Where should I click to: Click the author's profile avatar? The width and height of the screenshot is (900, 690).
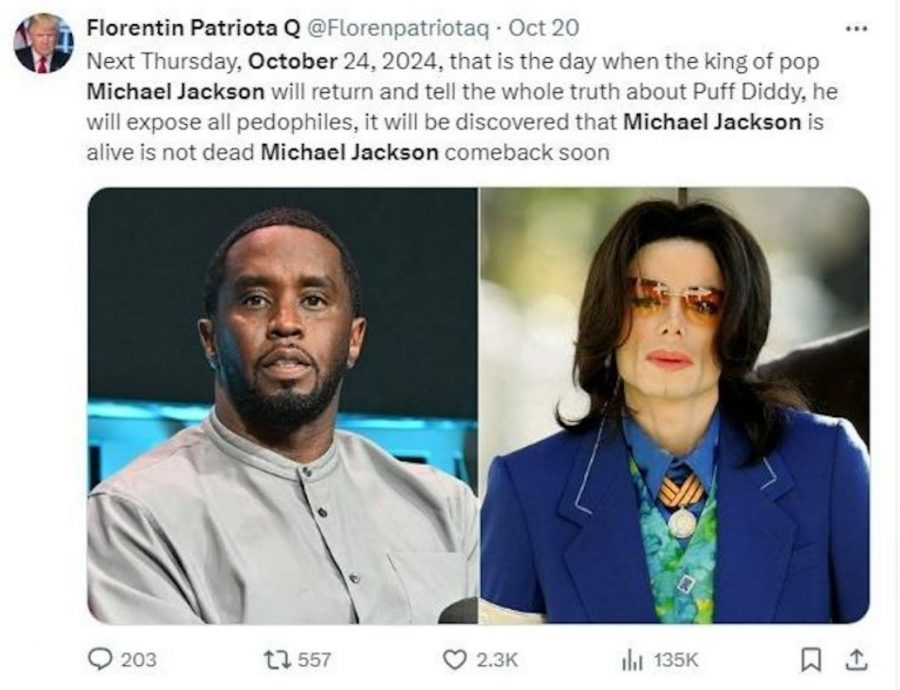(44, 43)
